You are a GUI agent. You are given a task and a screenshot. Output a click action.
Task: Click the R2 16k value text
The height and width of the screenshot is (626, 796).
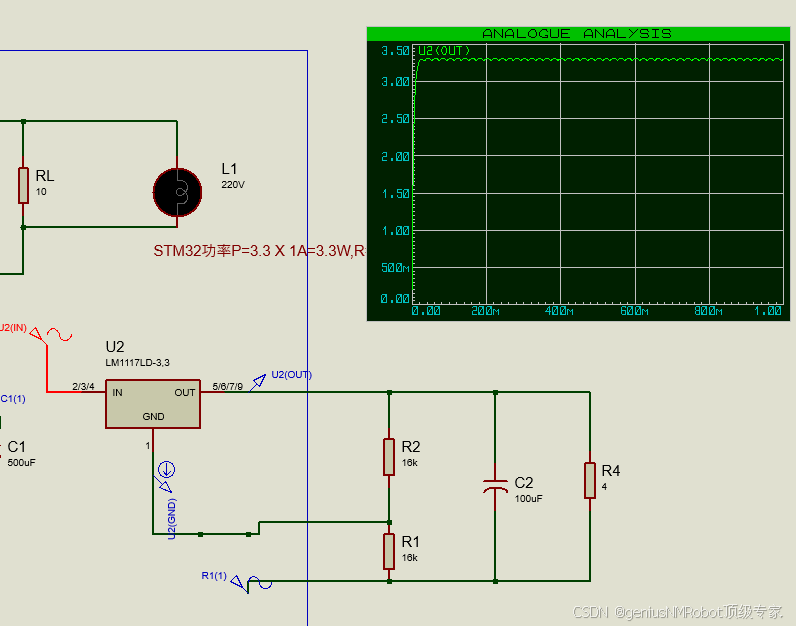tap(410, 463)
